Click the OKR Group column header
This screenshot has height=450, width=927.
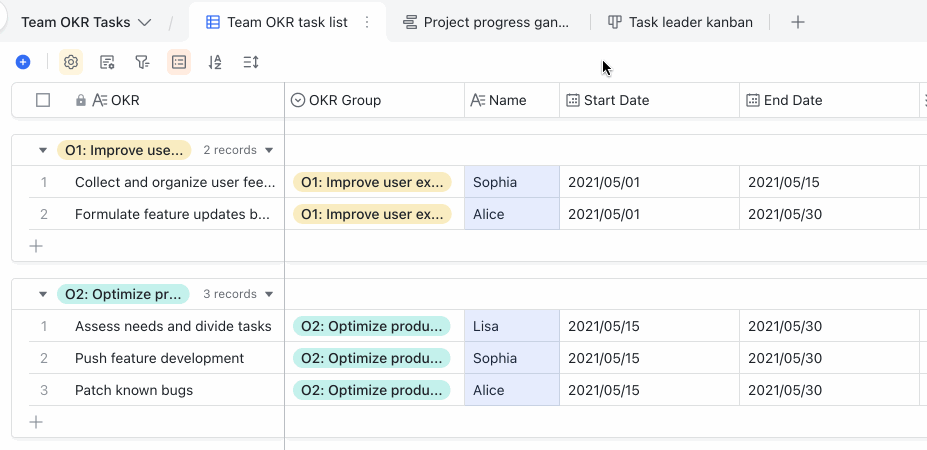click(375, 100)
